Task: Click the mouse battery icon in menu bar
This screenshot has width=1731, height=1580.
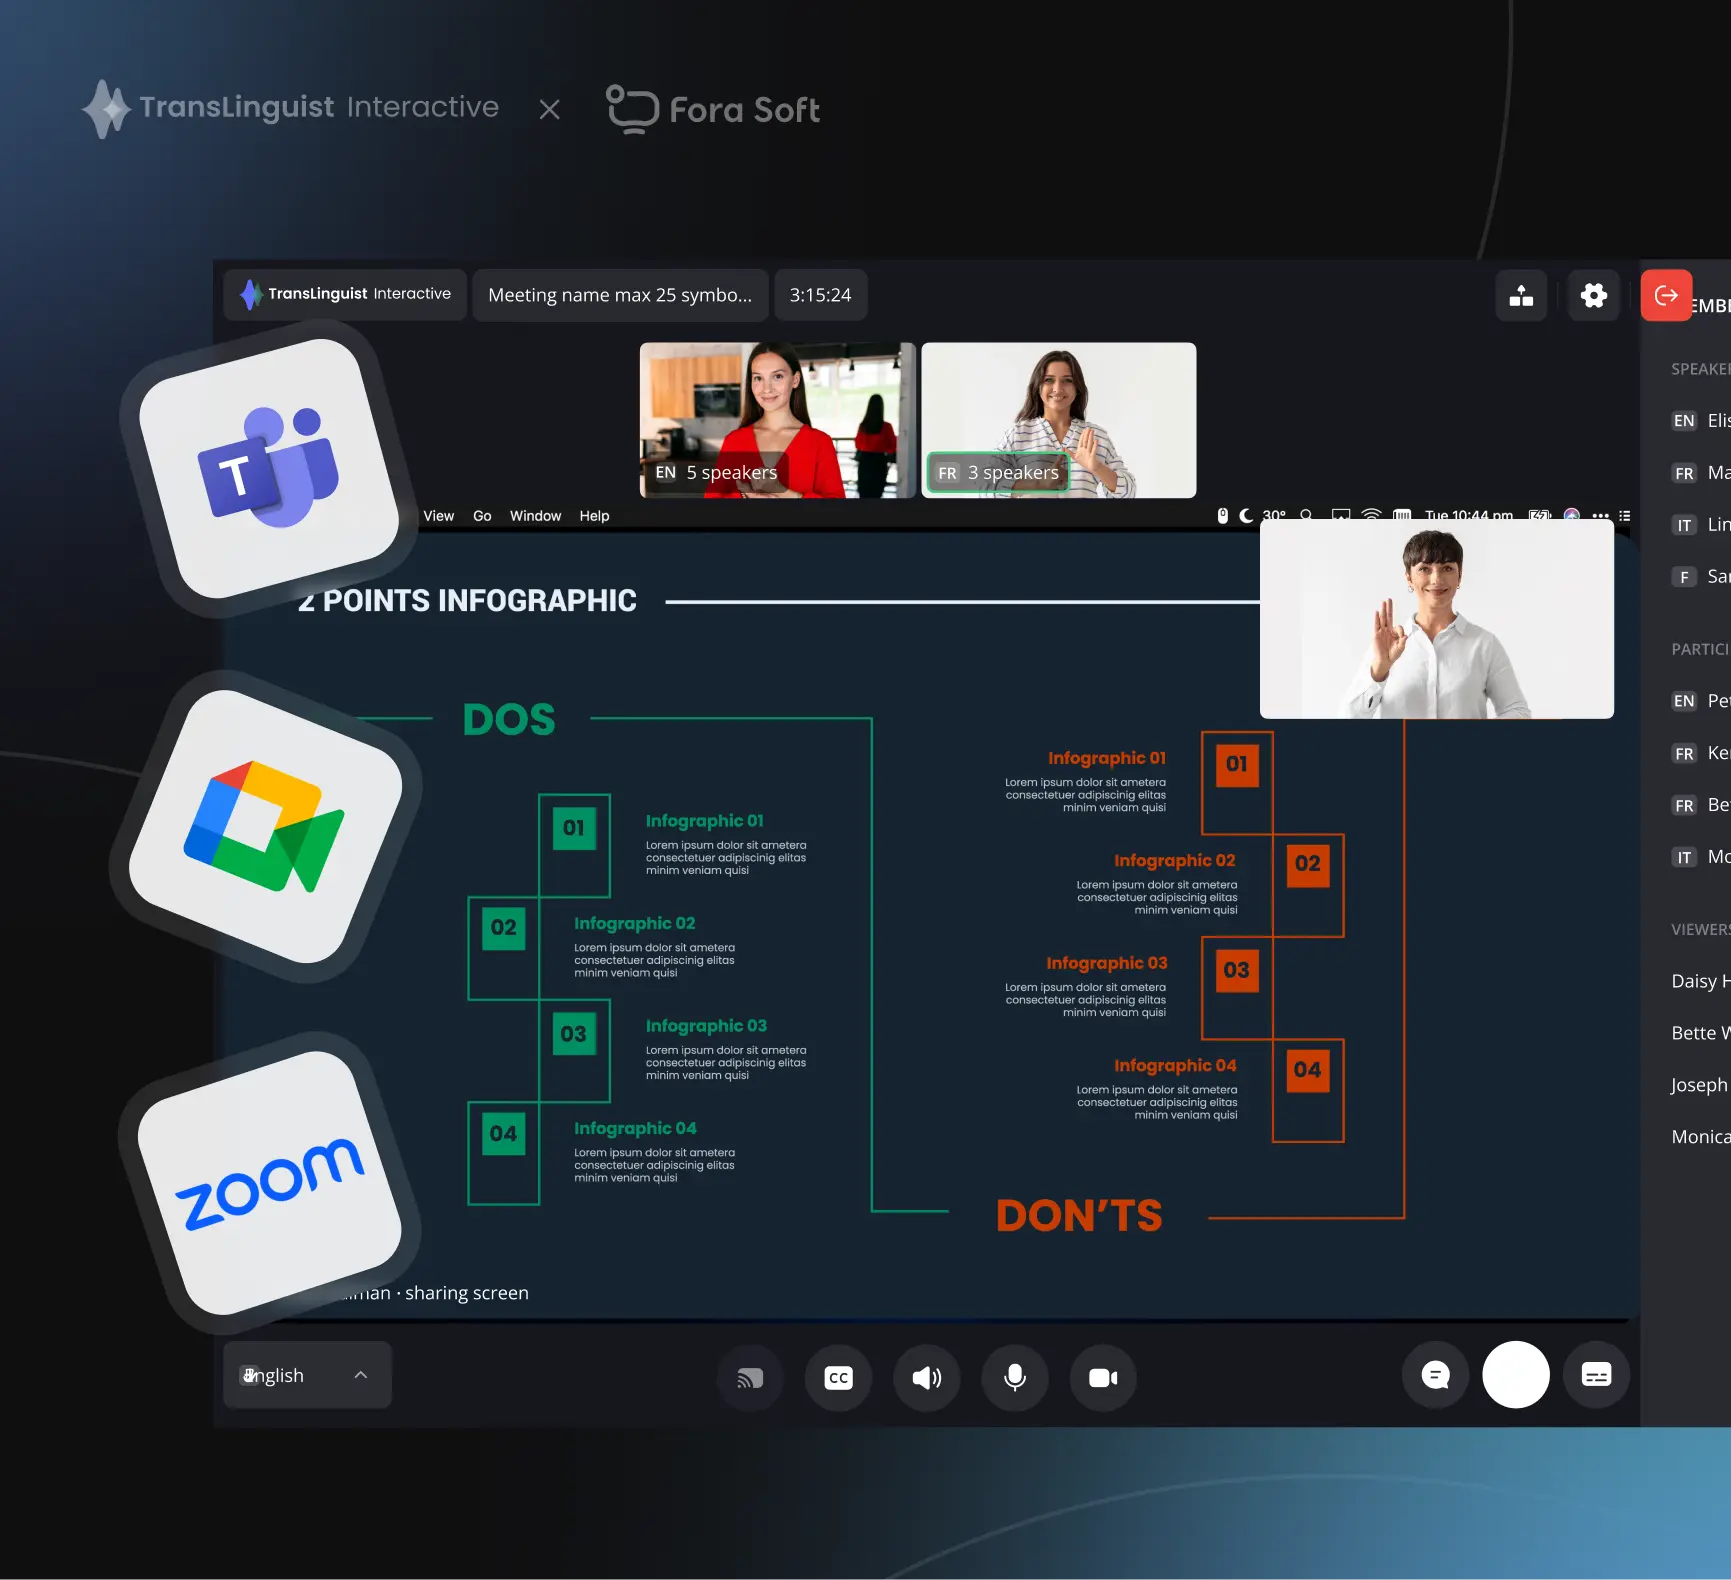Action: tap(1222, 515)
